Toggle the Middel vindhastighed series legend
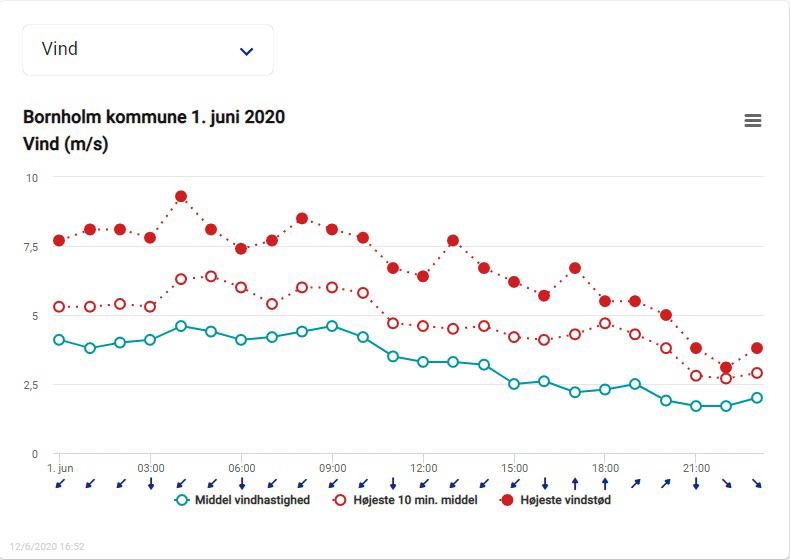Screen dimensions: 790x560 coord(252,500)
